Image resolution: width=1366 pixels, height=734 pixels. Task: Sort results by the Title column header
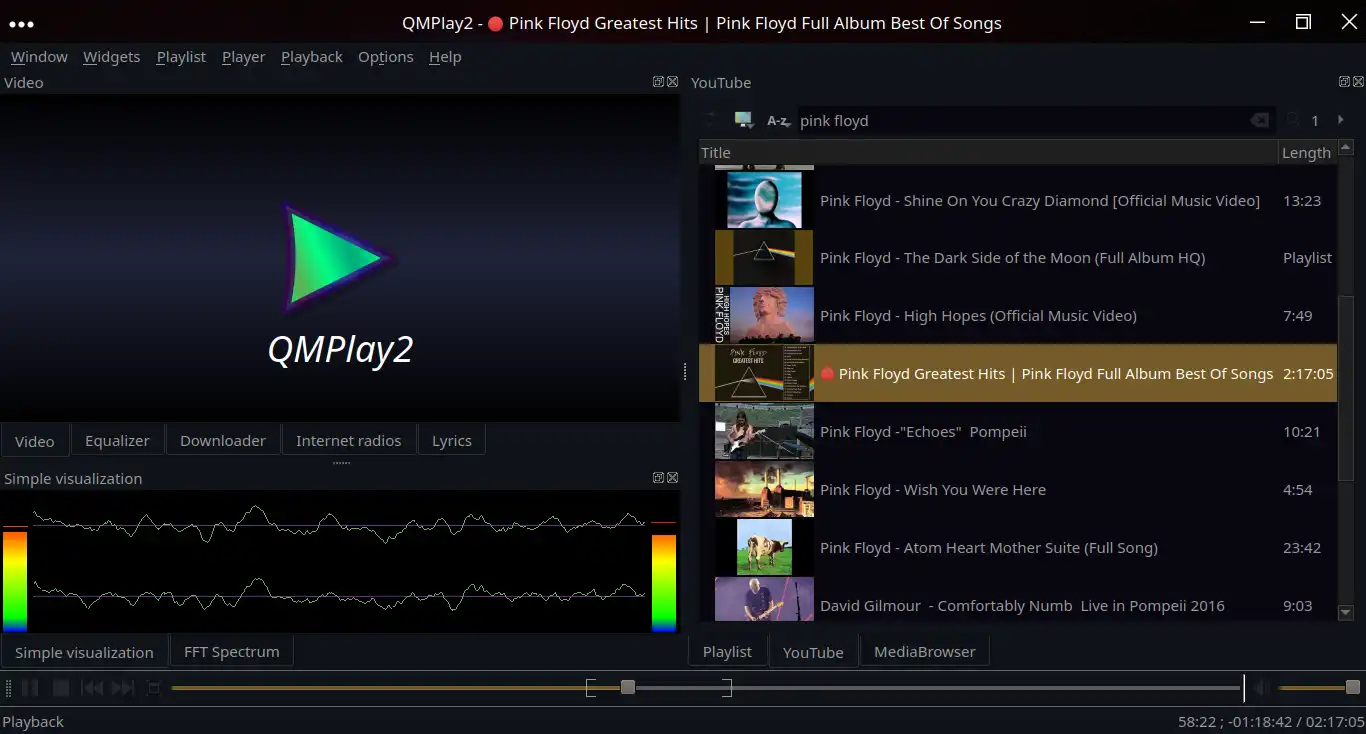[x=989, y=153]
